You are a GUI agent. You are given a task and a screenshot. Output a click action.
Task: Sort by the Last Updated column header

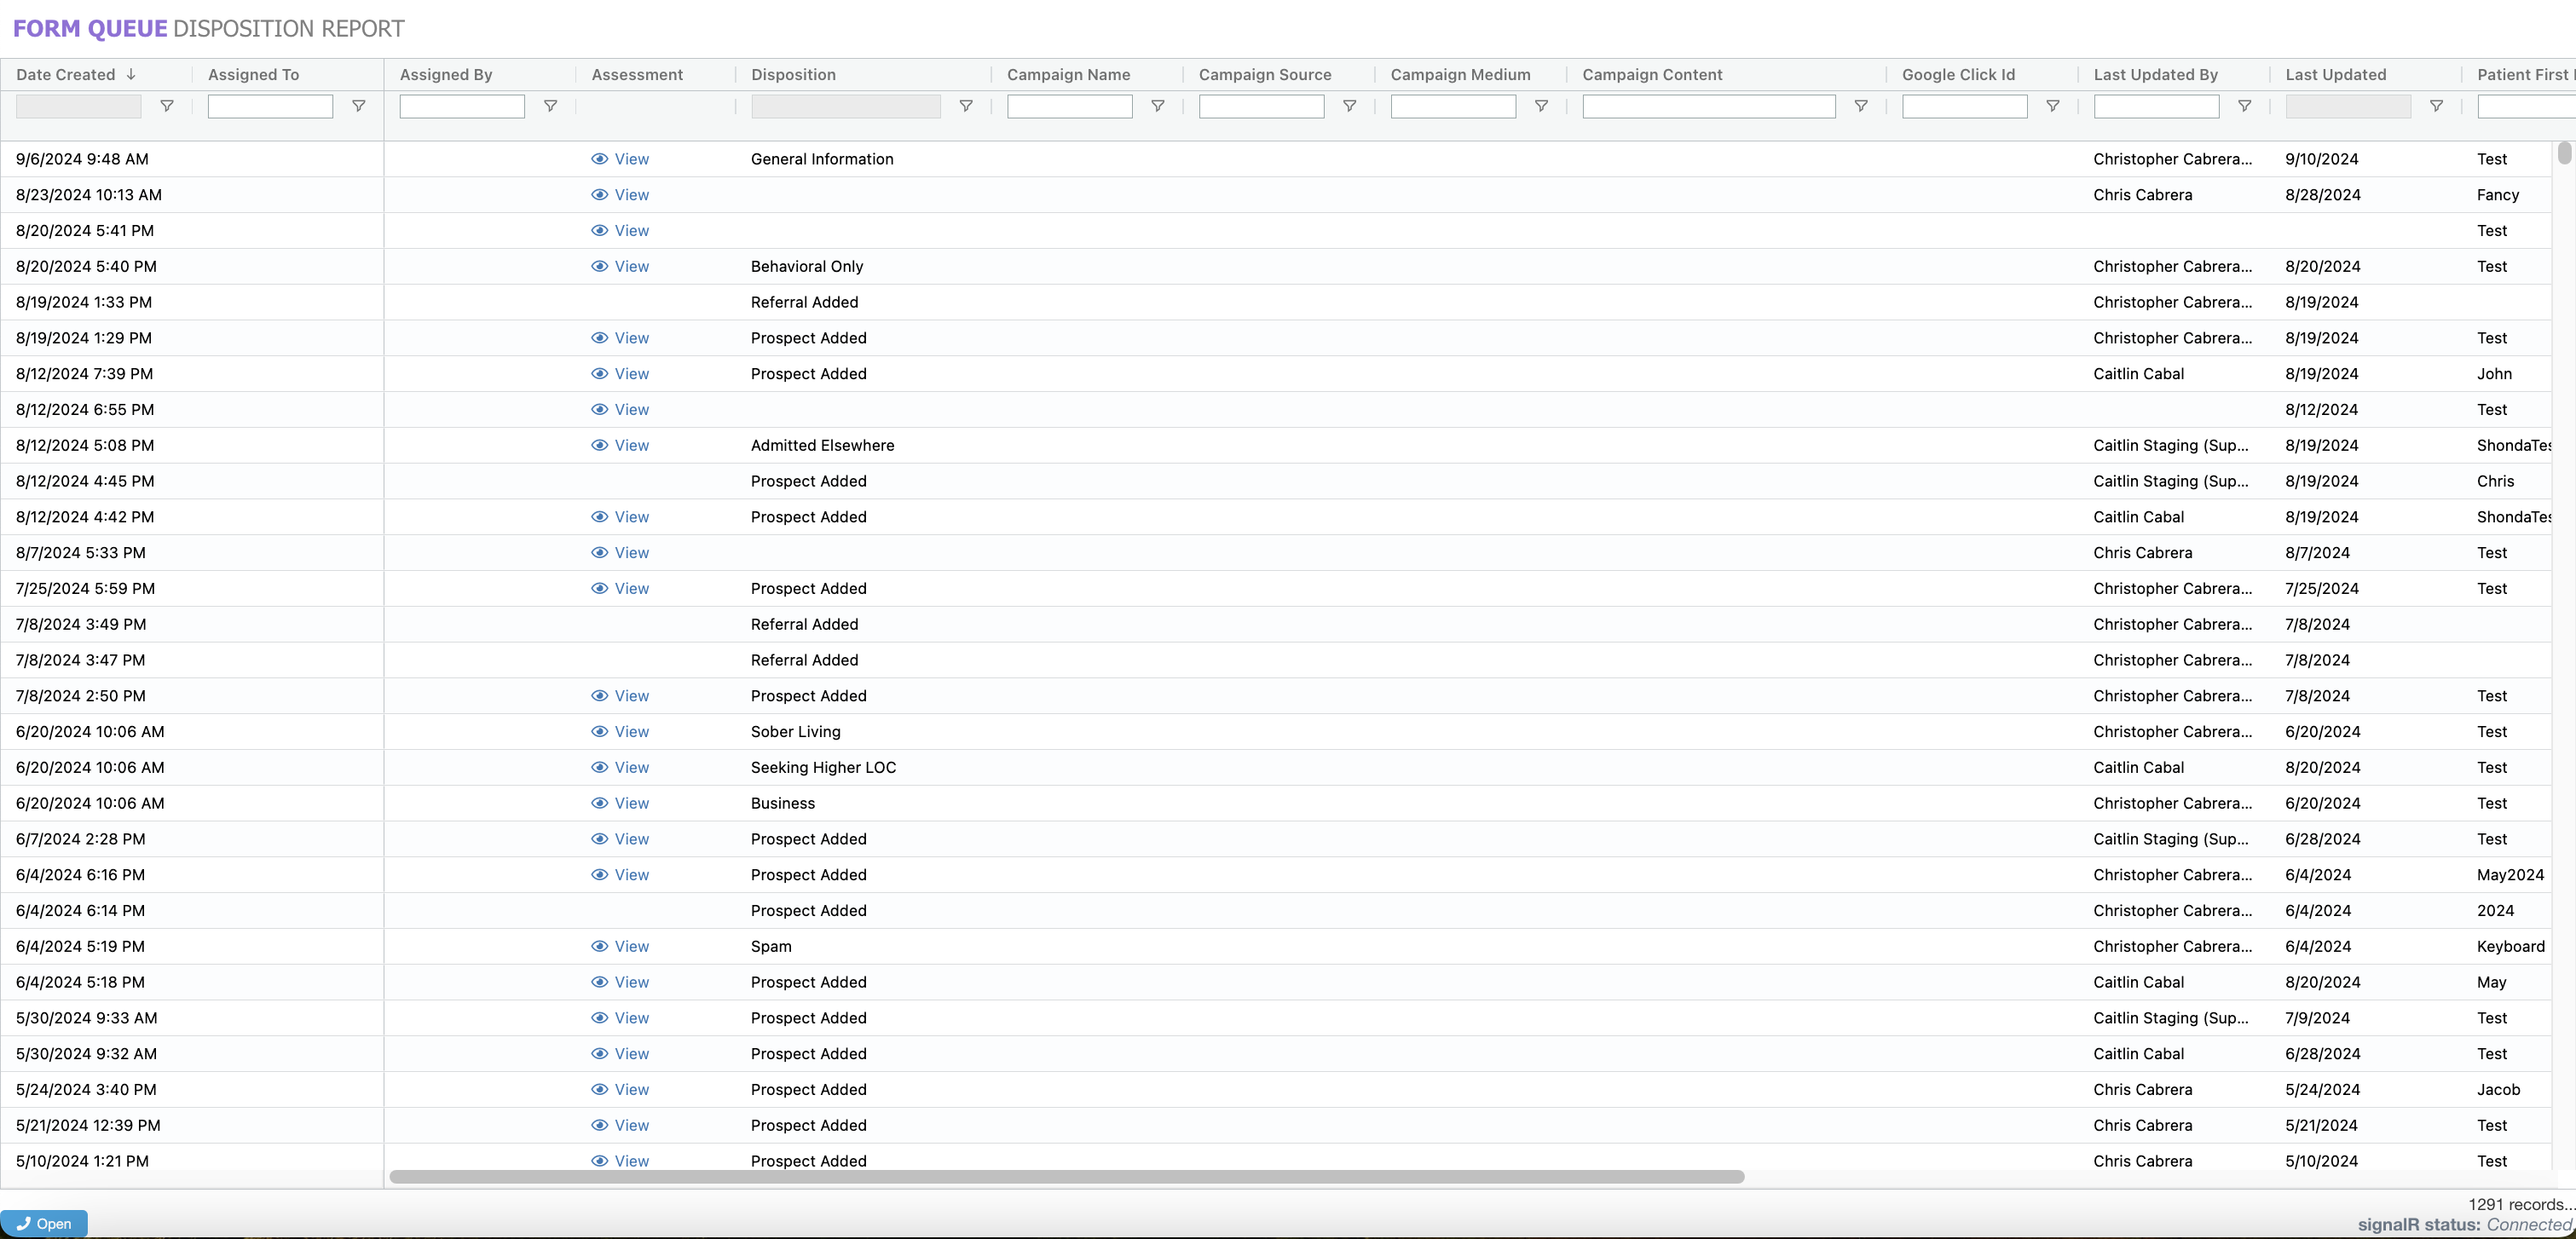coord(2335,74)
